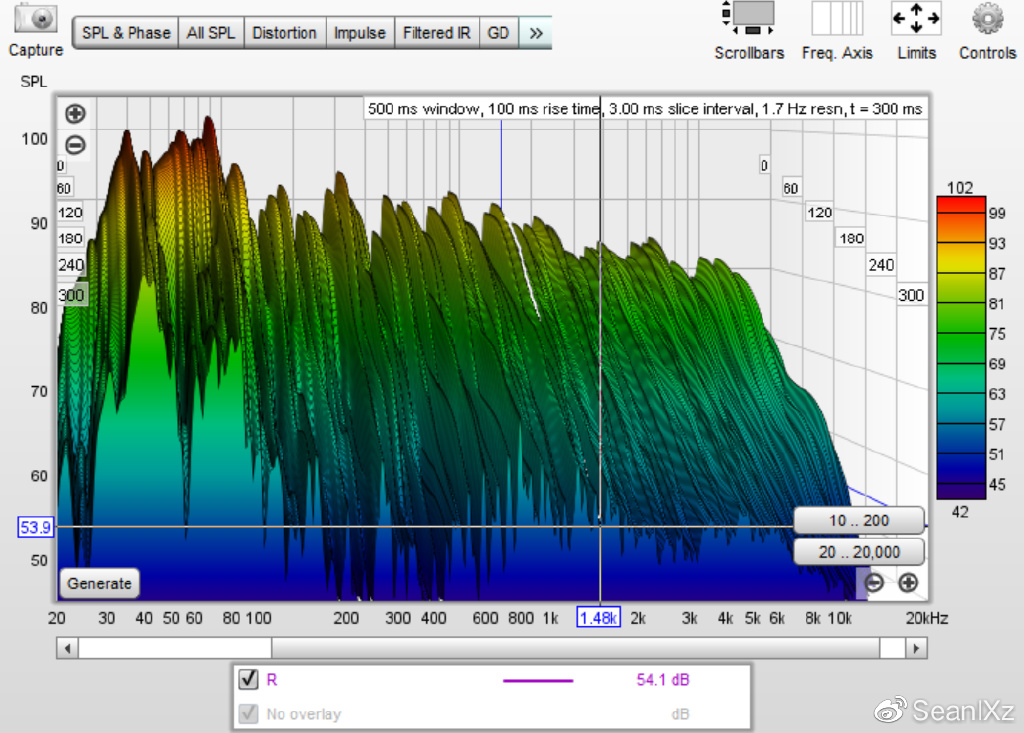The width and height of the screenshot is (1024, 733).
Task: Open the Limits icon
Action: tap(916, 19)
